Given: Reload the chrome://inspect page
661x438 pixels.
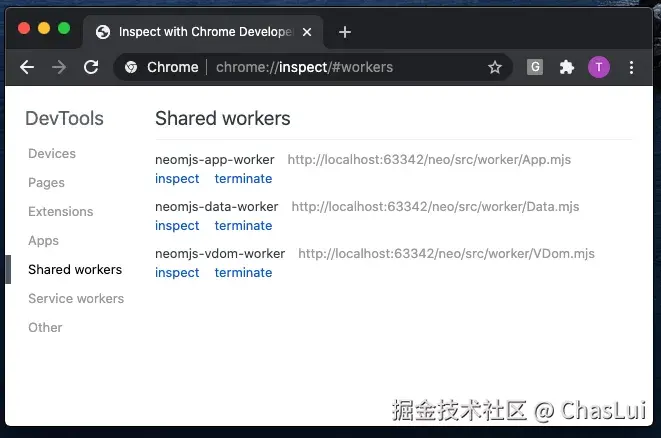Looking at the screenshot, I should pos(91,67).
